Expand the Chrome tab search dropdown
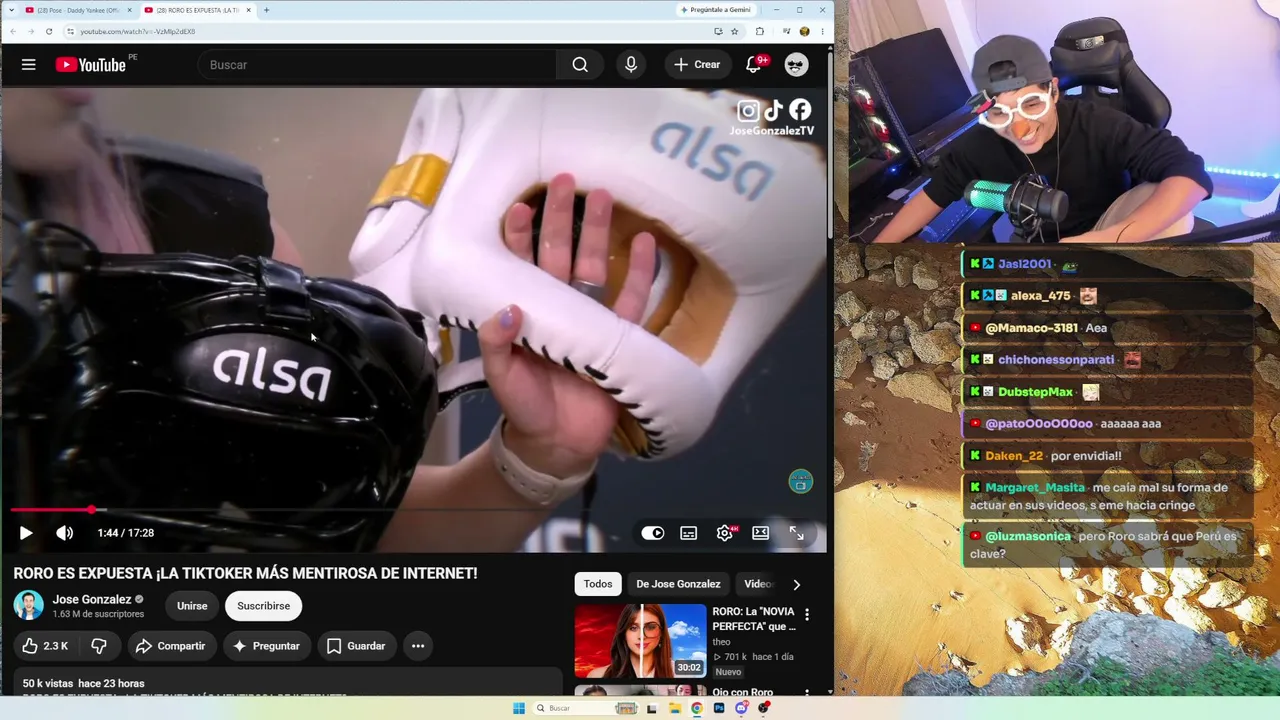 click(x=10, y=10)
